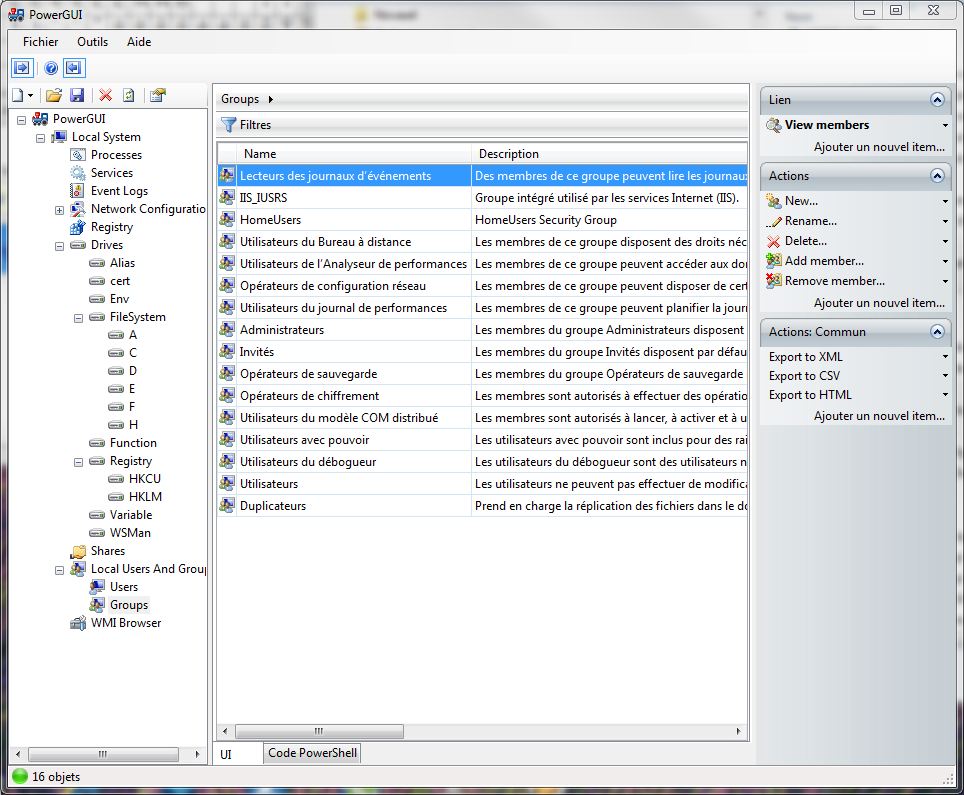Click the forward arrow toolbar icon
This screenshot has height=795, width=964.
point(22,68)
